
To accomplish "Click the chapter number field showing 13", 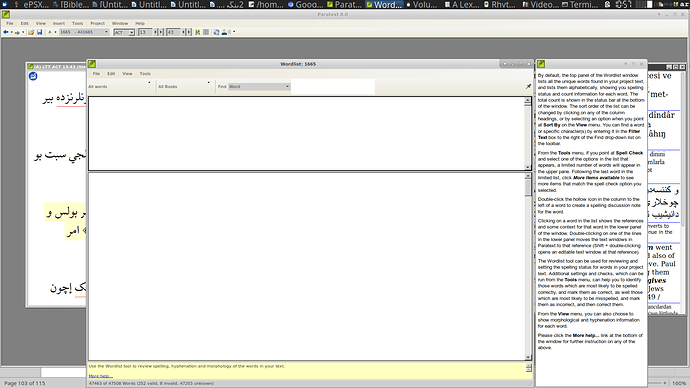I will point(145,32).
